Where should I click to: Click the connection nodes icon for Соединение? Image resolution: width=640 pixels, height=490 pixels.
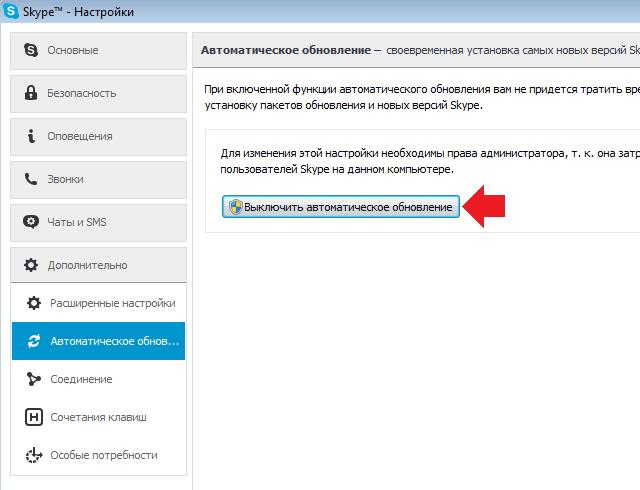tap(34, 379)
